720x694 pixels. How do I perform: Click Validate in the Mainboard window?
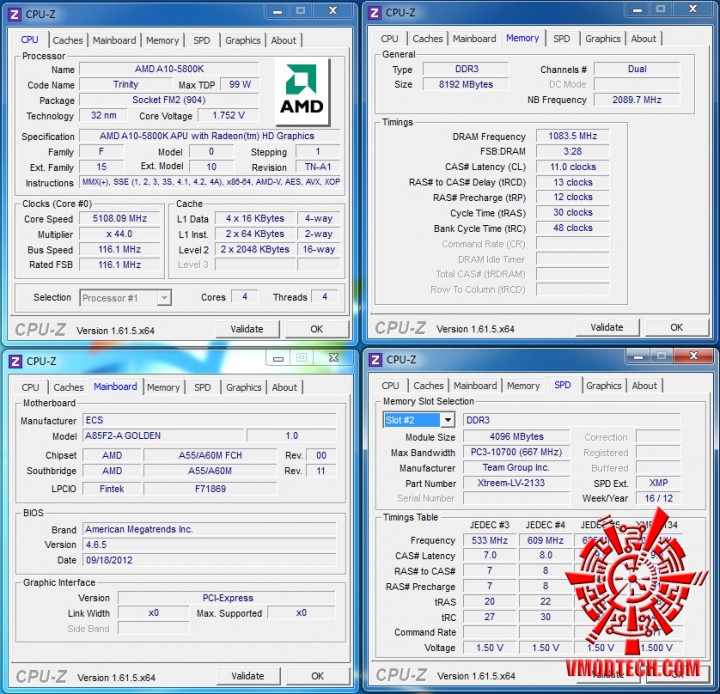pyautogui.click(x=248, y=676)
